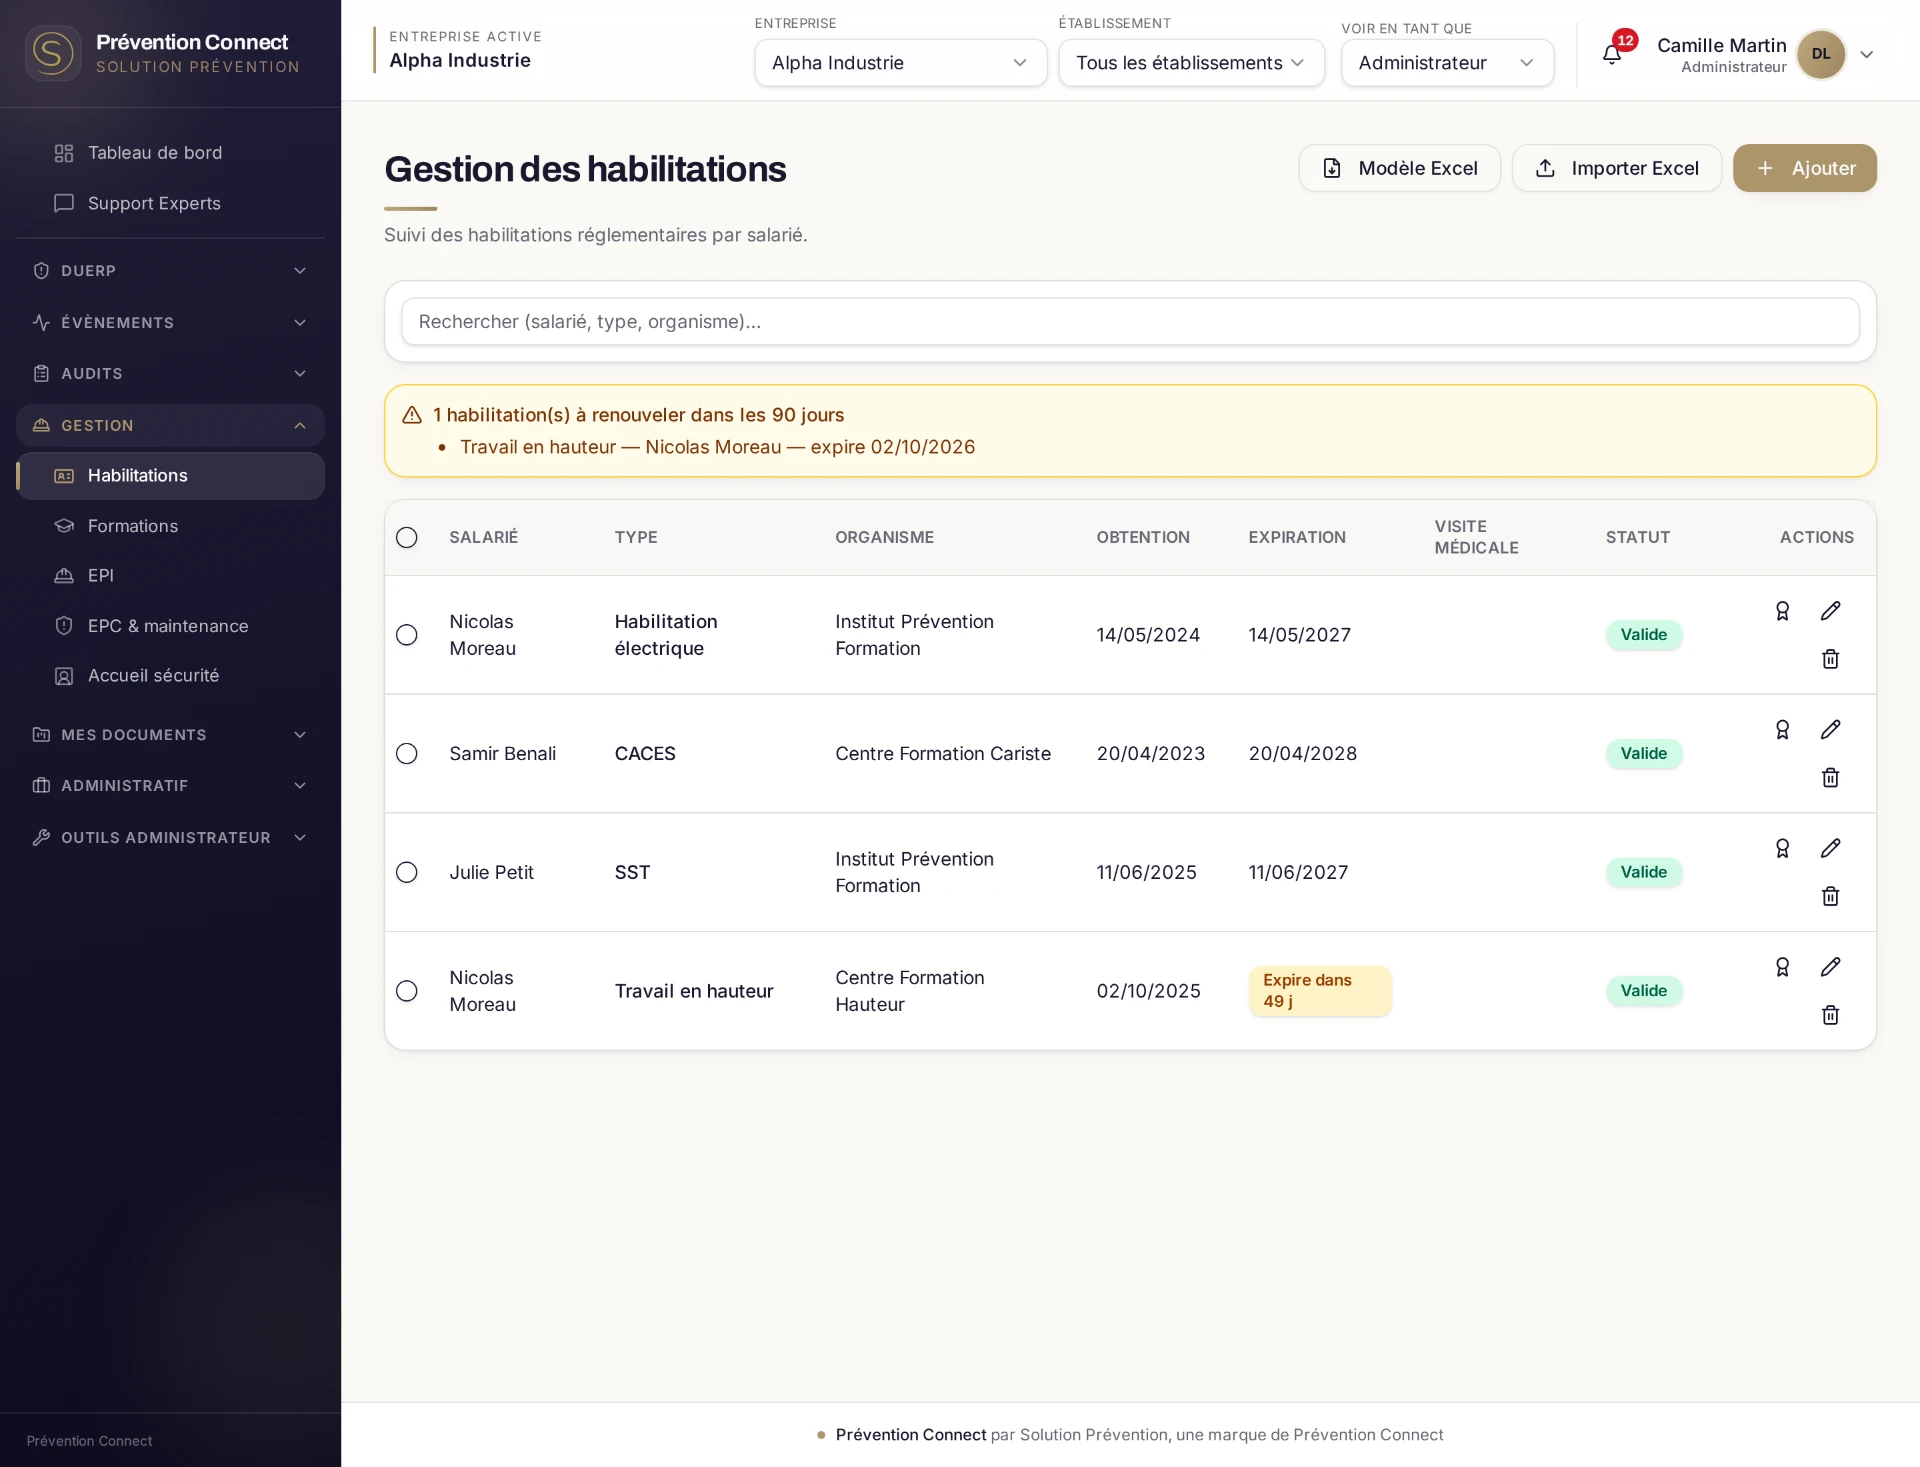Image resolution: width=1920 pixels, height=1467 pixels.
Task: Select Nicolas Moreau Travail en hauteur row
Action: click(x=407, y=991)
